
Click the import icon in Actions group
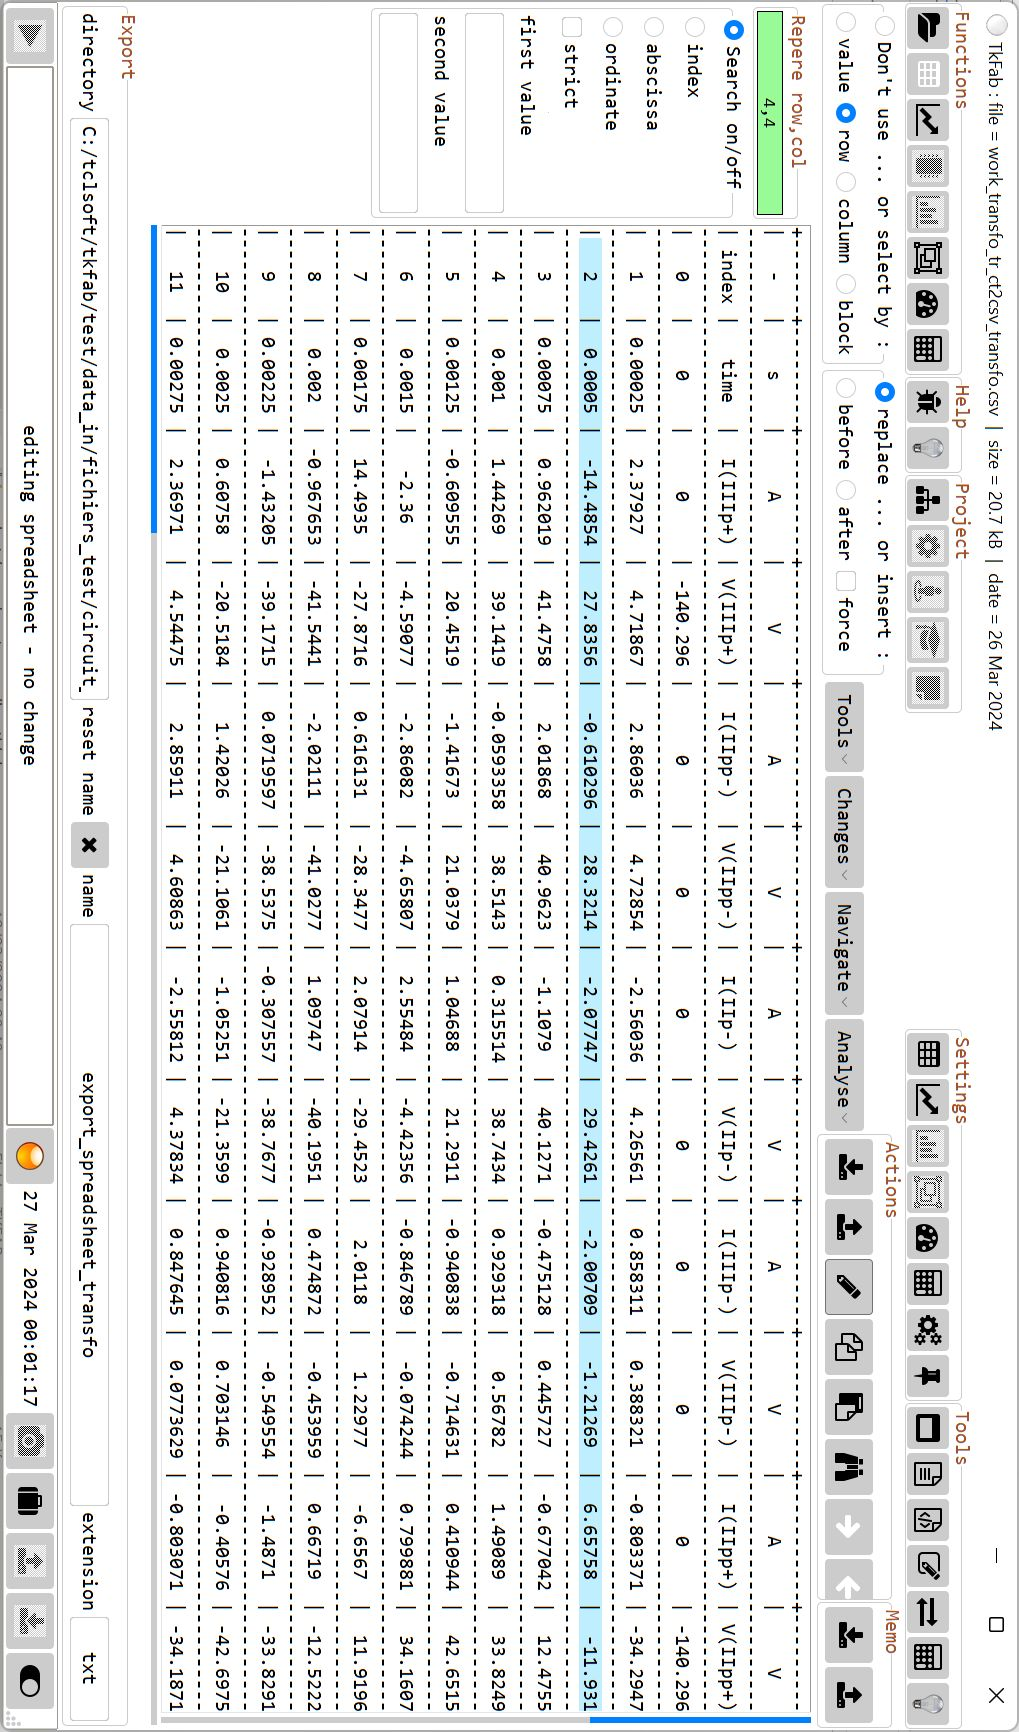click(849, 1166)
